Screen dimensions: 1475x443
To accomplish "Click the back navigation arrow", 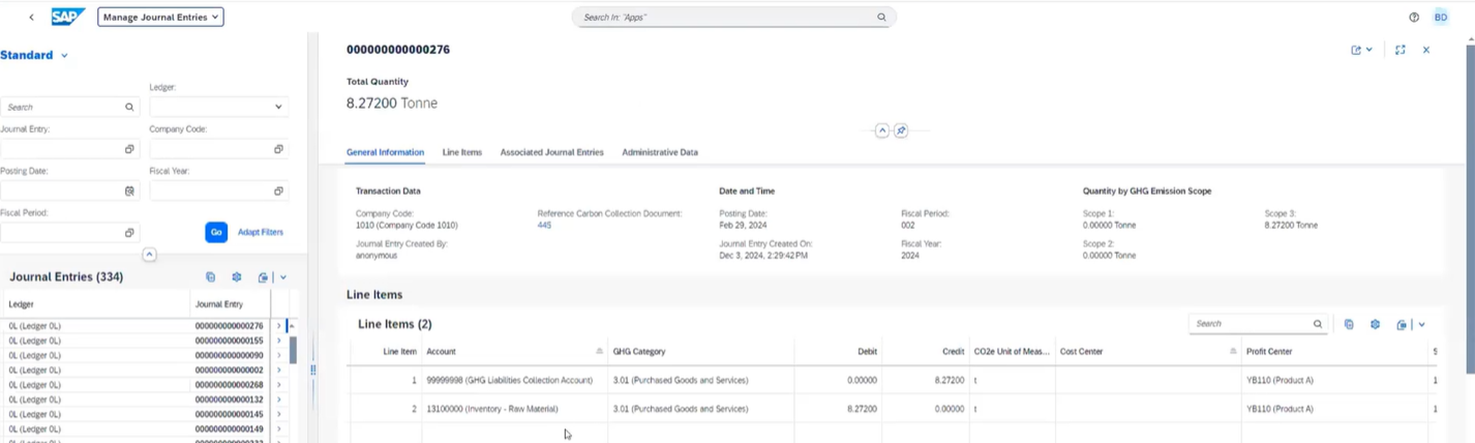I will click(31, 17).
